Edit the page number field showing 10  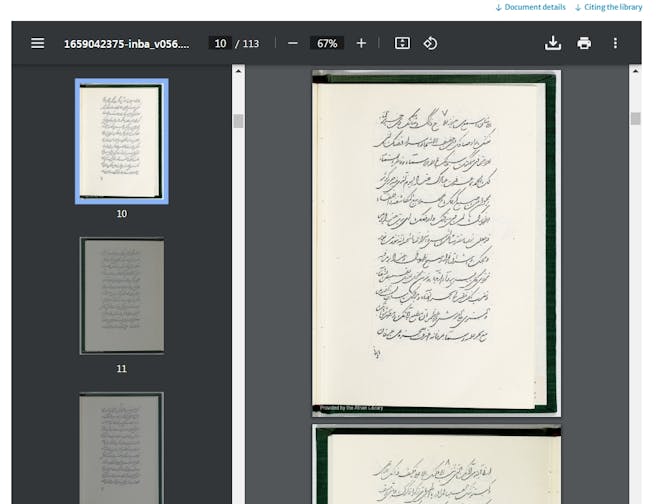click(x=220, y=43)
